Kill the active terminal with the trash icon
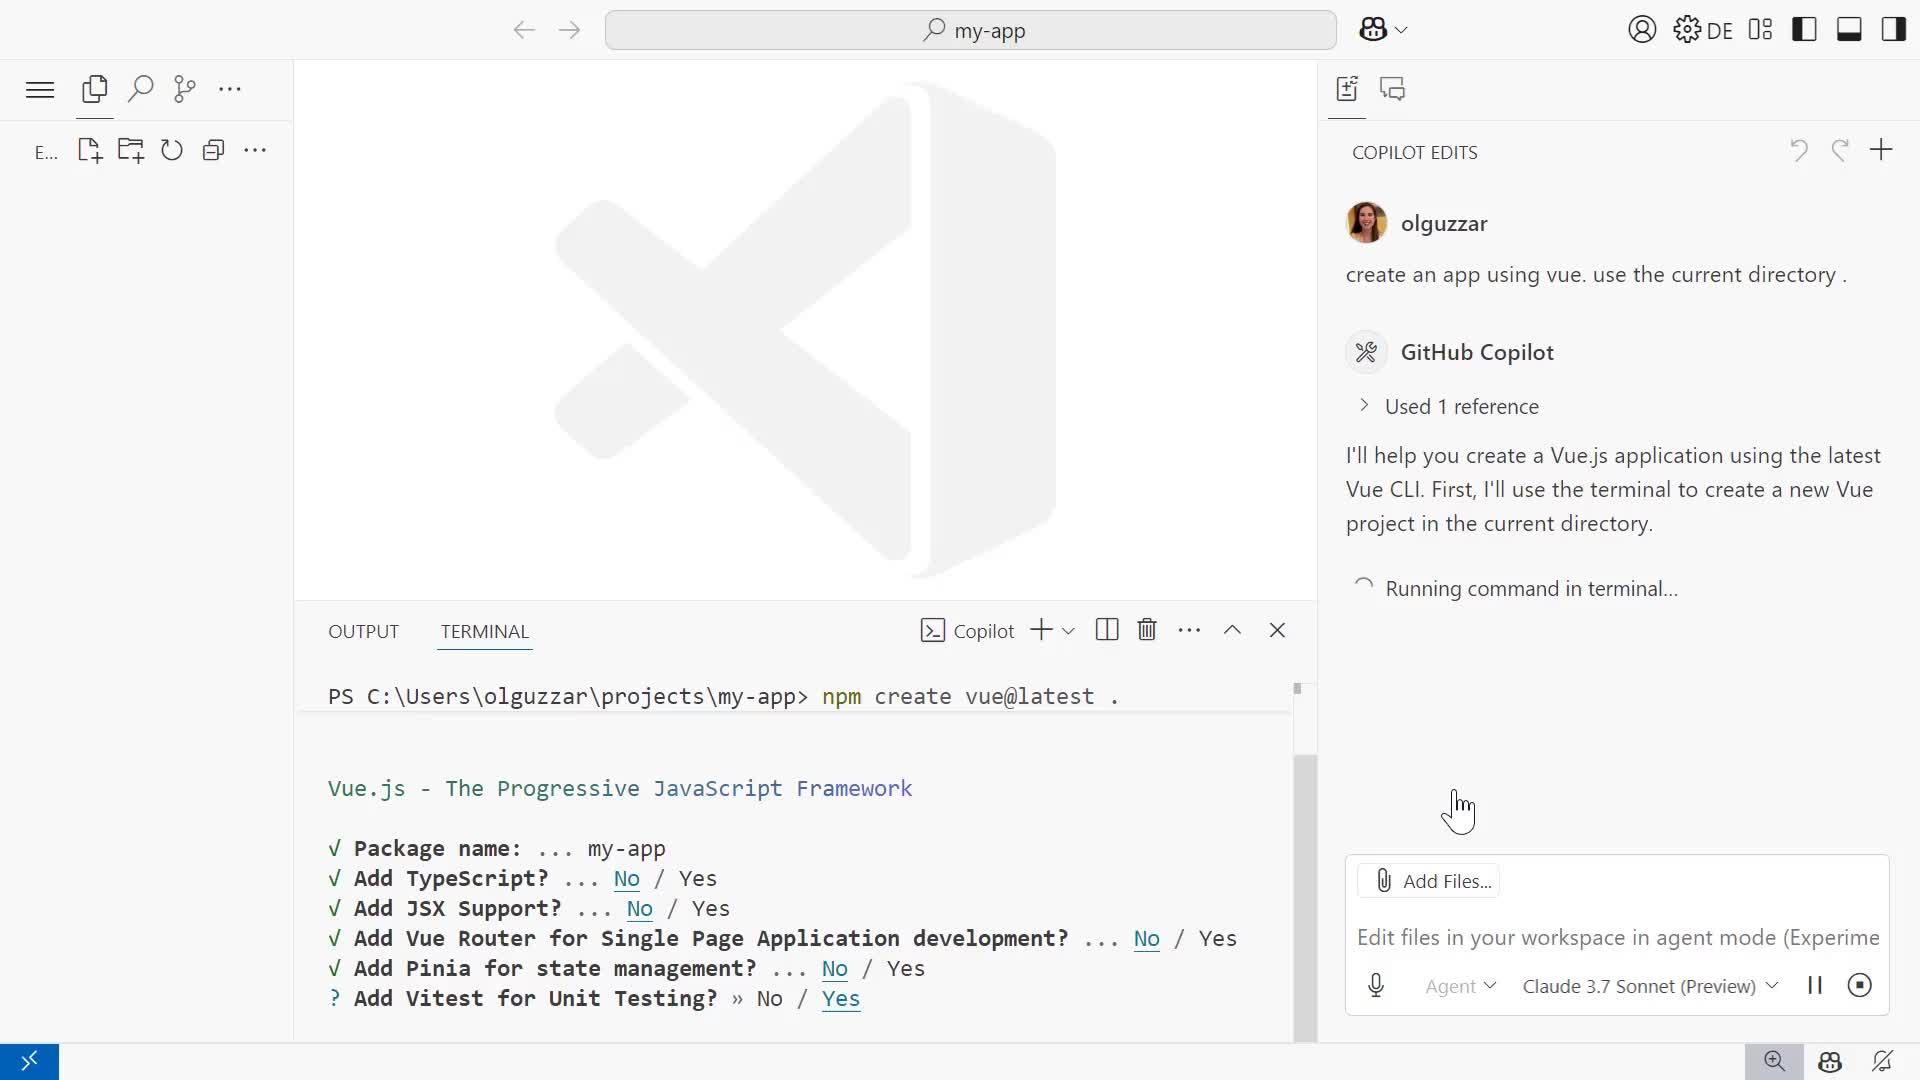 pyautogui.click(x=1146, y=629)
